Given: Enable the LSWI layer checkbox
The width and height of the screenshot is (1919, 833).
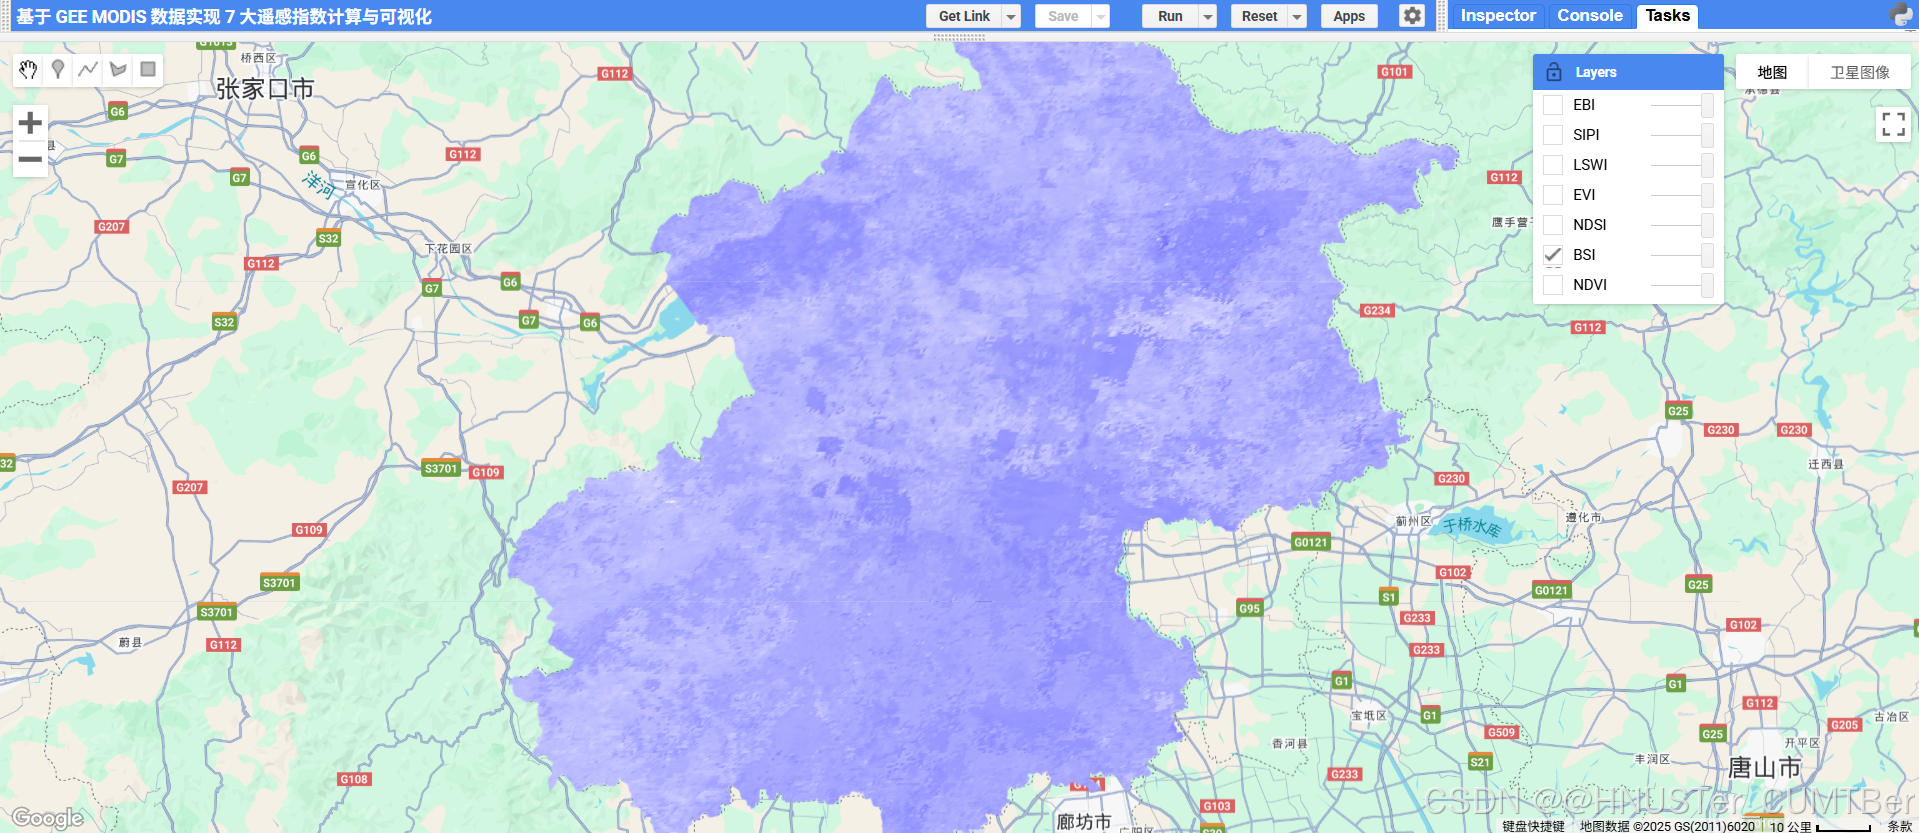Looking at the screenshot, I should tap(1553, 165).
